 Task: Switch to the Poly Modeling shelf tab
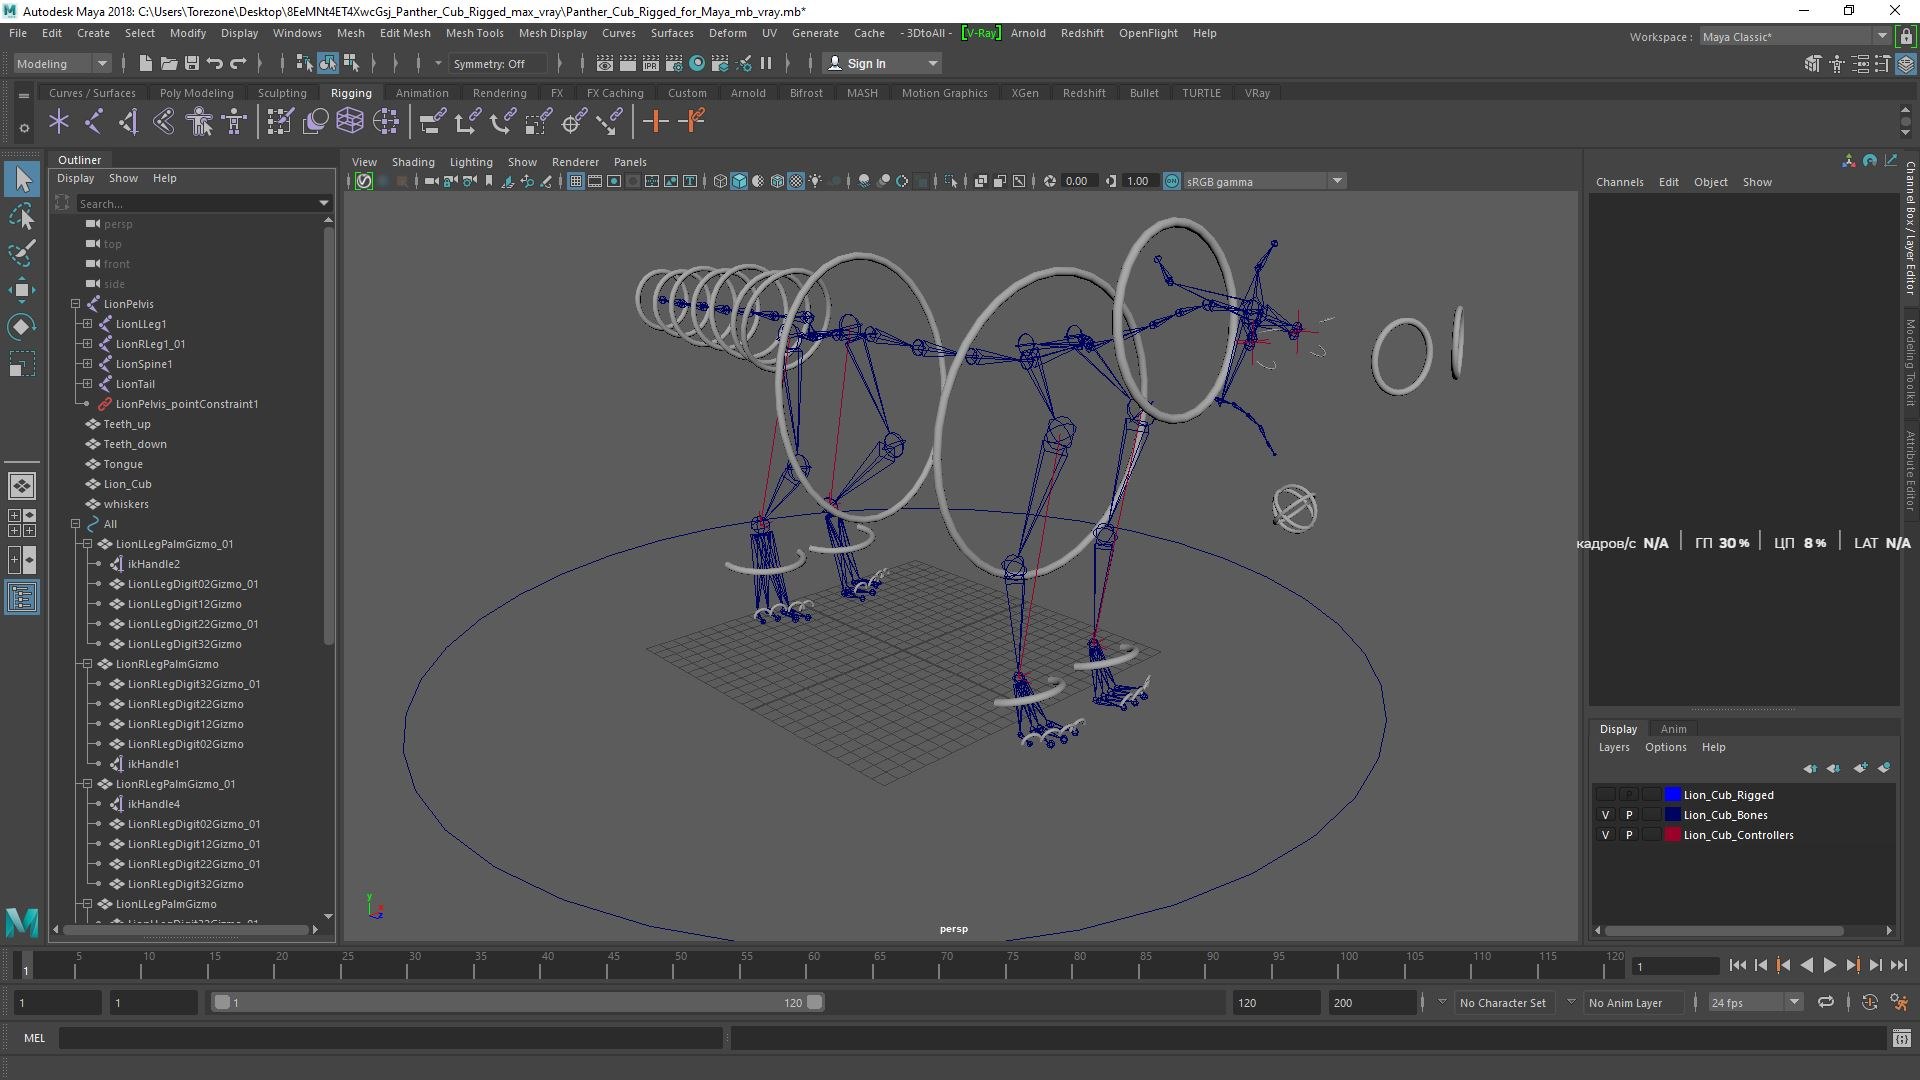click(196, 93)
